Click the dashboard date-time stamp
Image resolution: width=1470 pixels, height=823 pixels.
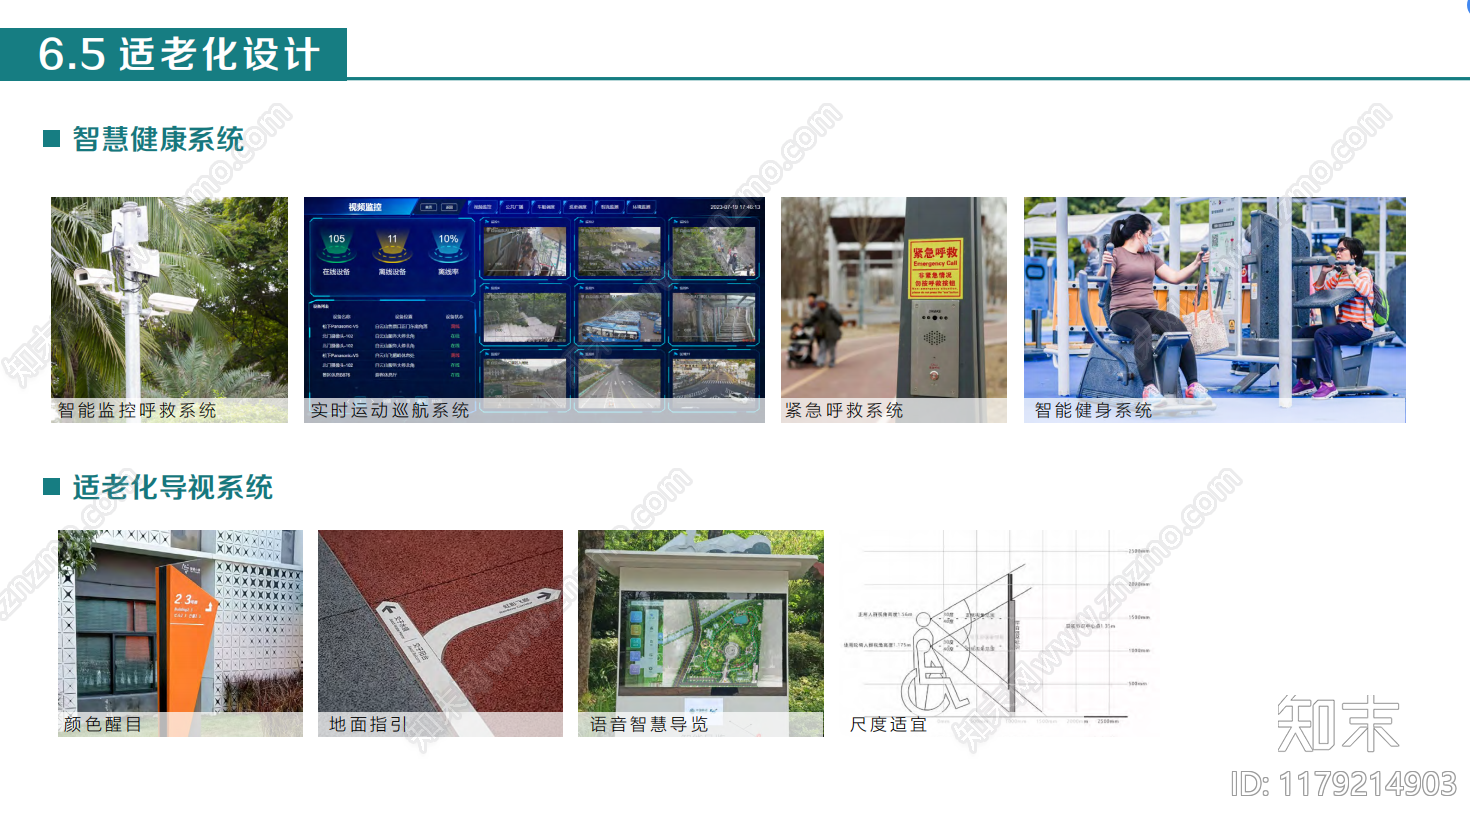click(x=735, y=207)
